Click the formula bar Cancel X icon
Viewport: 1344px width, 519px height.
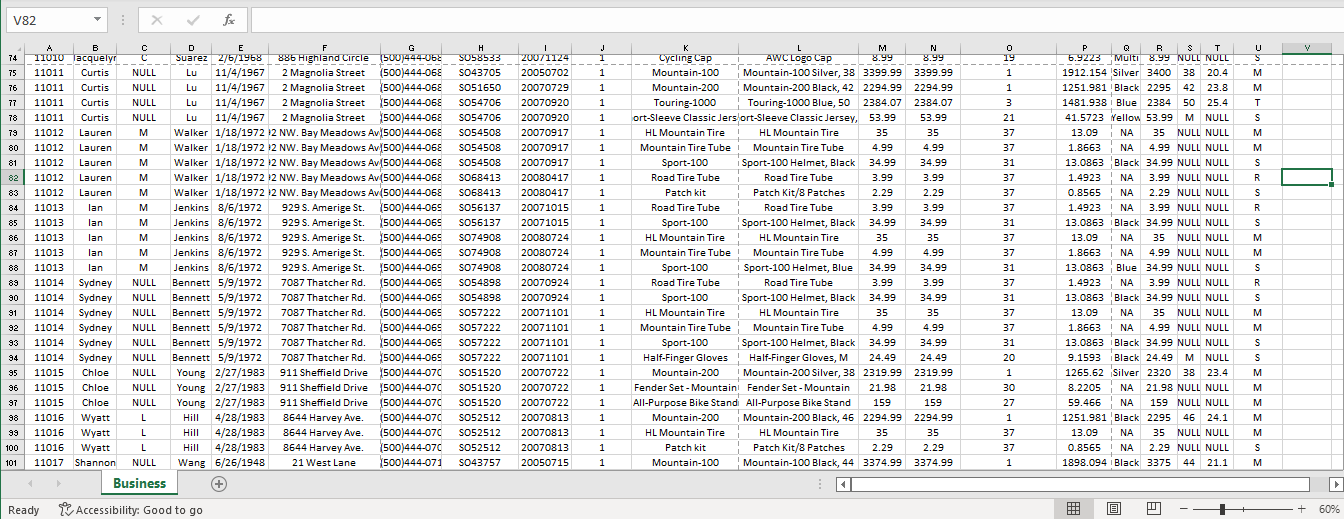[x=157, y=20]
